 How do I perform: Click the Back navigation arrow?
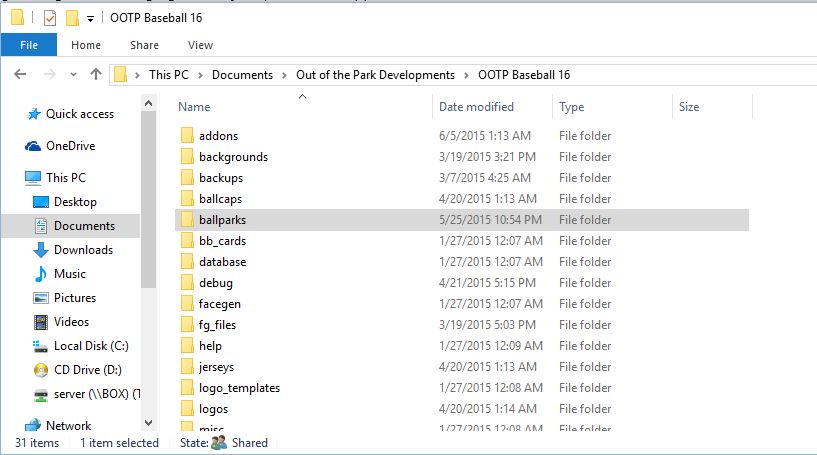click(22, 75)
